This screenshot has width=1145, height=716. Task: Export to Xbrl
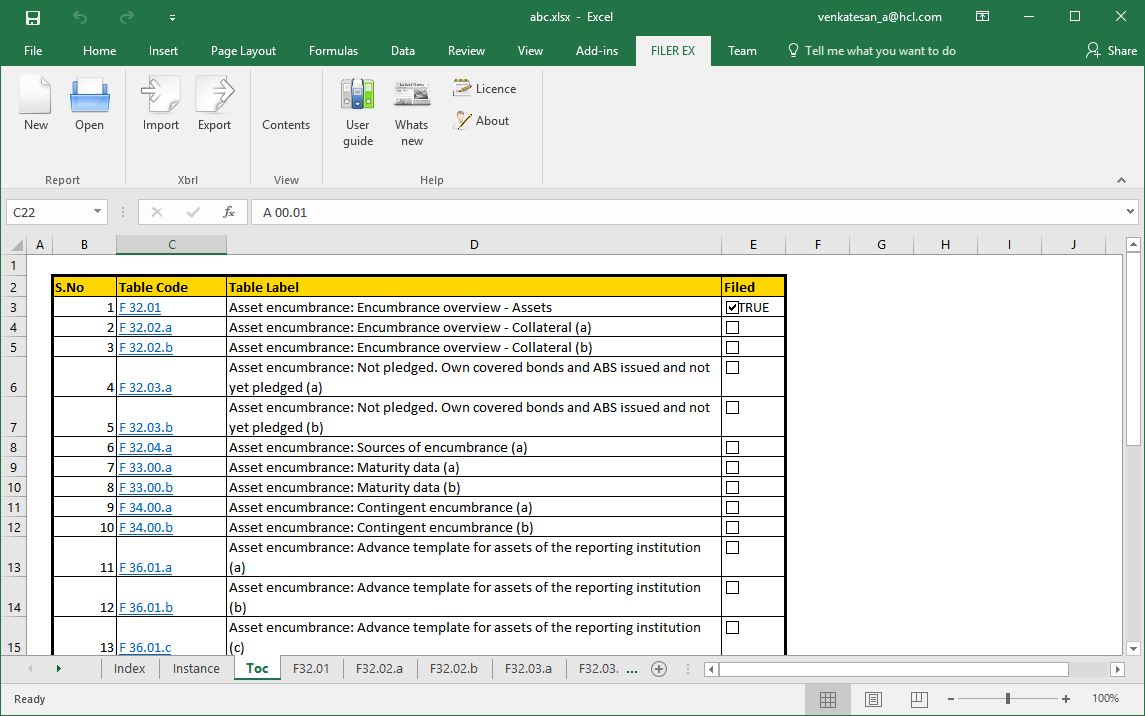(214, 104)
